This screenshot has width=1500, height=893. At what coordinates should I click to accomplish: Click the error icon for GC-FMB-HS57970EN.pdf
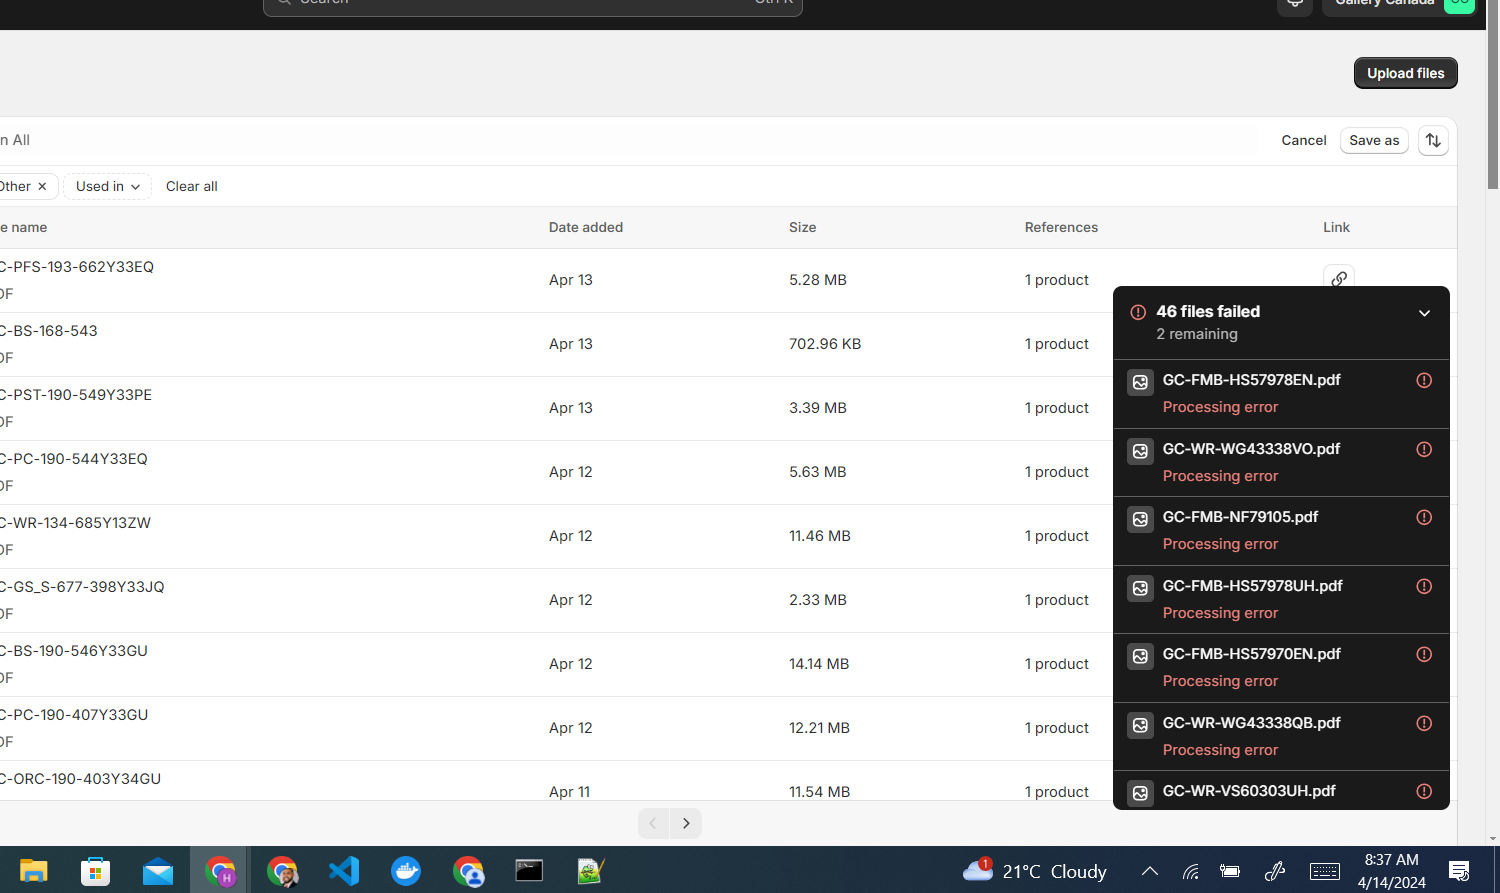[x=1424, y=654]
